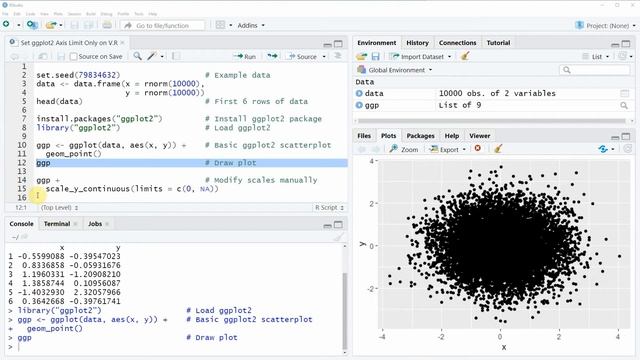
Task: Expand the ggp object details toggle
Action: click(359, 105)
